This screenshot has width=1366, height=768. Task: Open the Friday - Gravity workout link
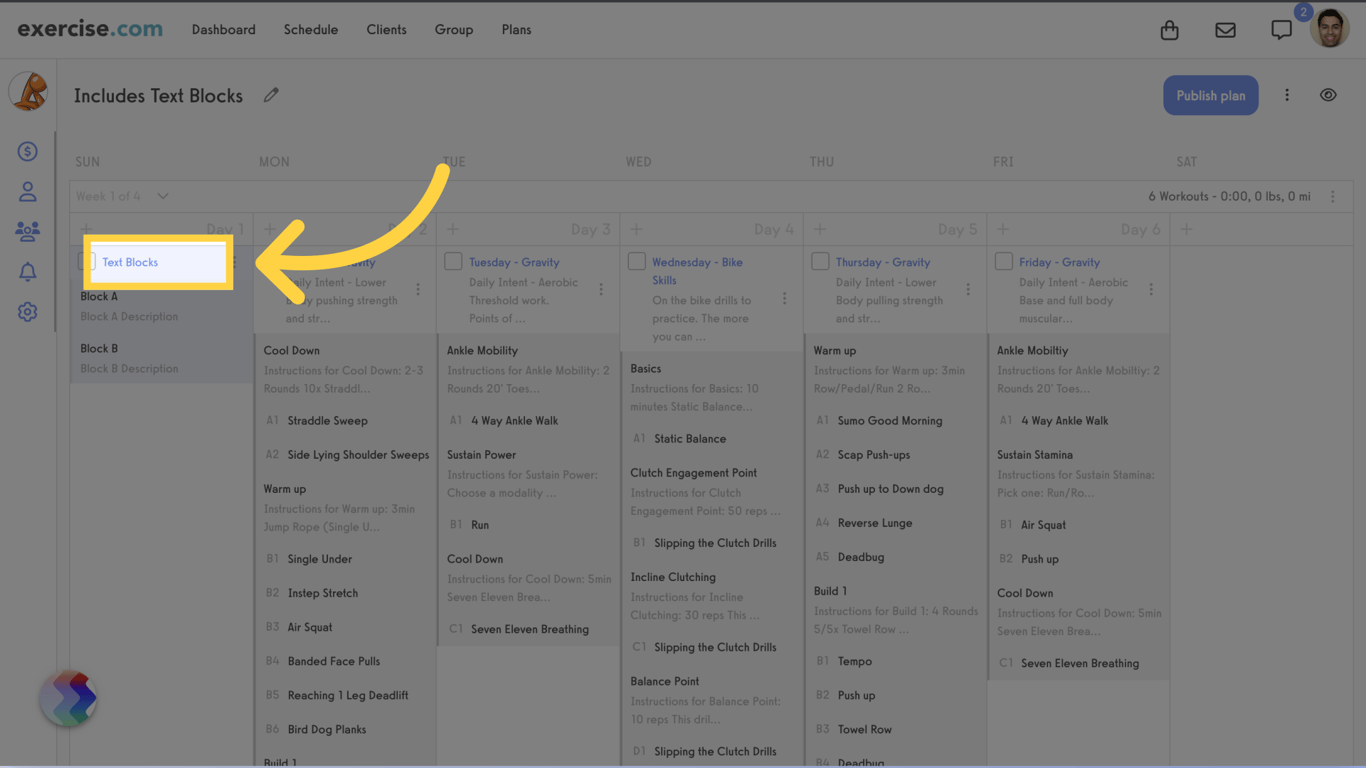[x=1059, y=262]
